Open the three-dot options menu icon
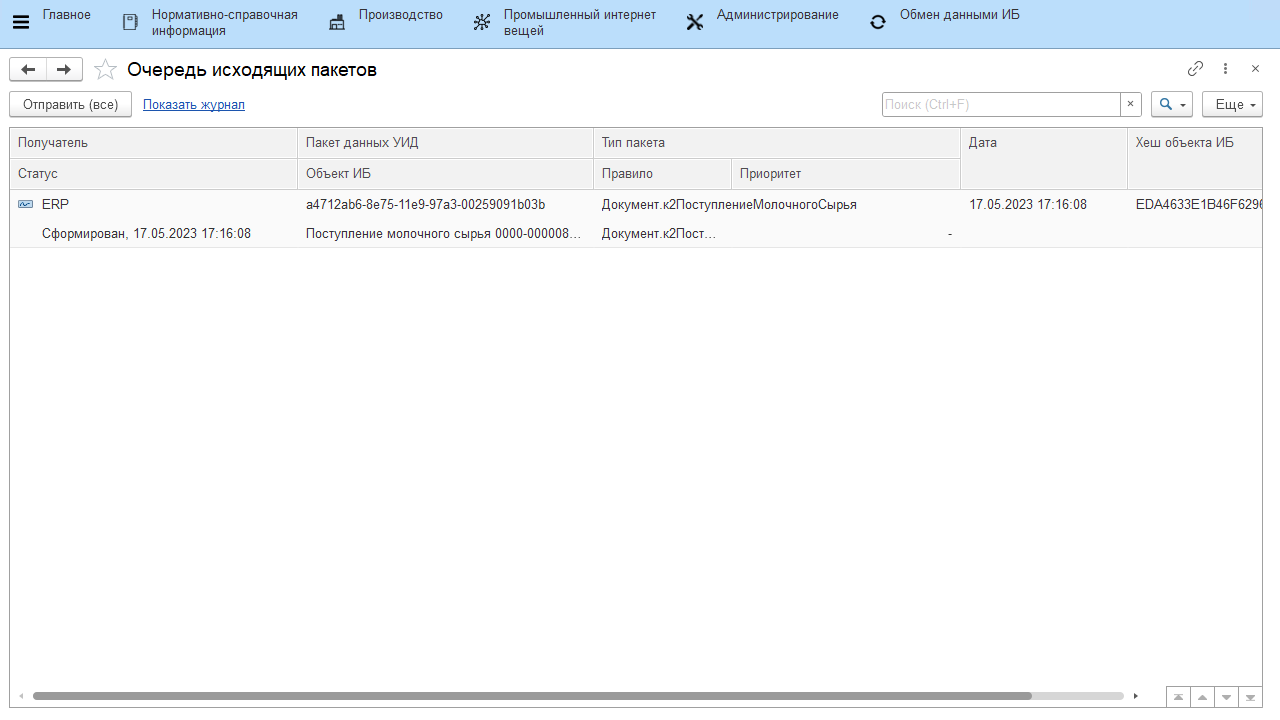This screenshot has width=1280, height=720. [1225, 69]
